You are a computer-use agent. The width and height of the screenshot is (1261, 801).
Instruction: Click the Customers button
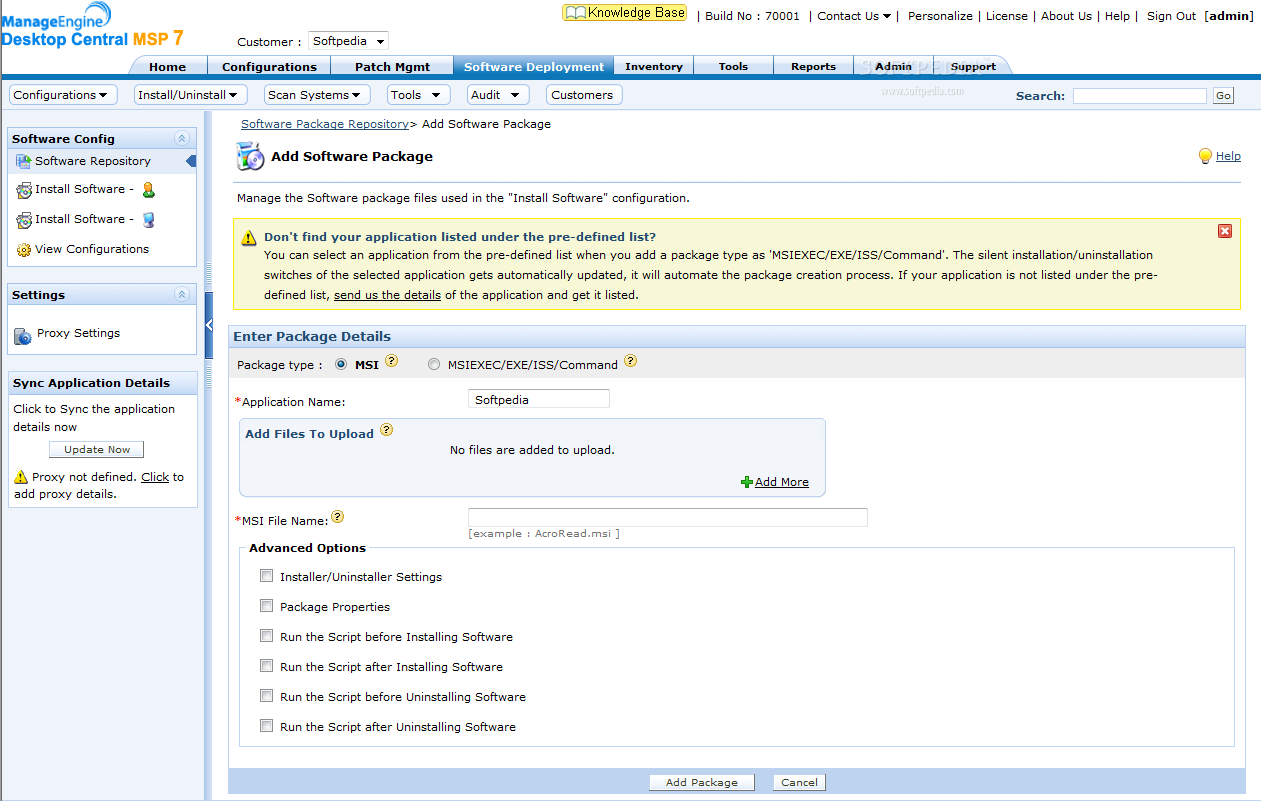point(582,95)
